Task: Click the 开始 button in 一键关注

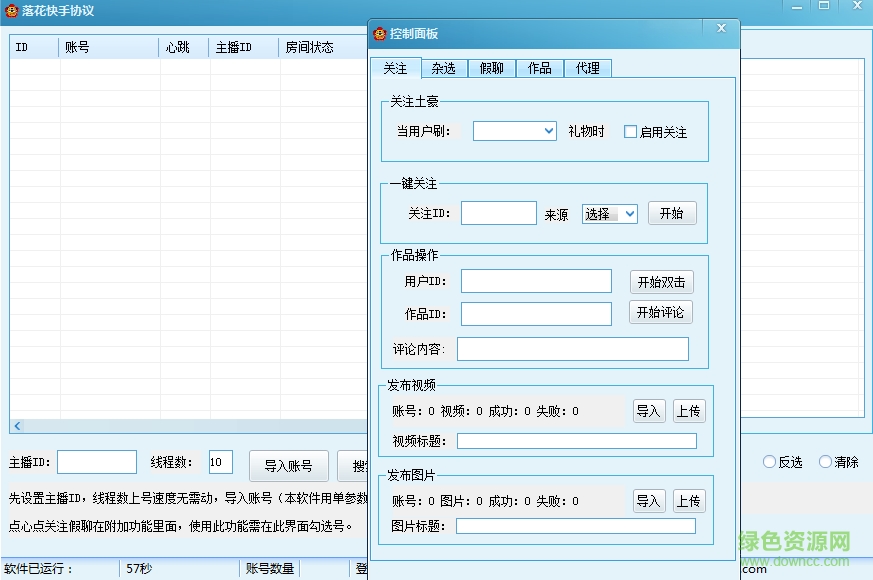Action: point(672,213)
